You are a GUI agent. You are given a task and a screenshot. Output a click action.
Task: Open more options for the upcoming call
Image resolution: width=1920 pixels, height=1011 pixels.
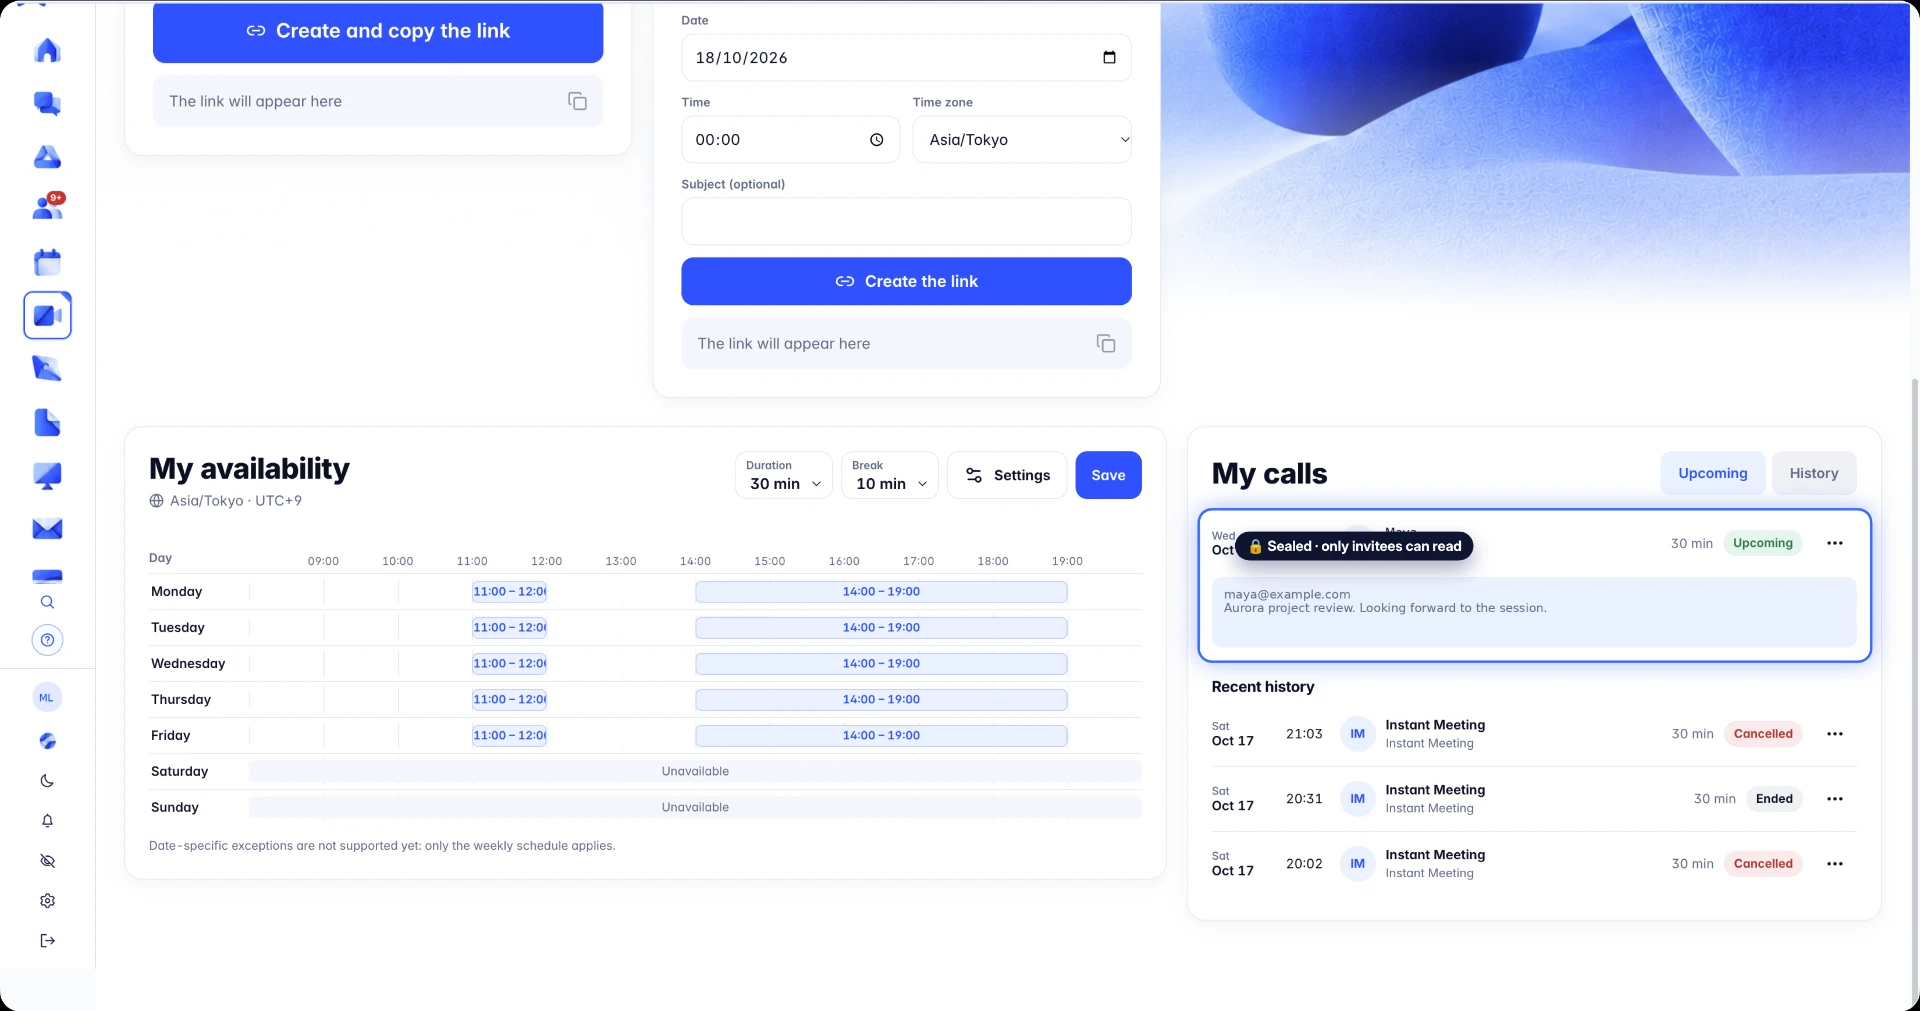pos(1834,543)
